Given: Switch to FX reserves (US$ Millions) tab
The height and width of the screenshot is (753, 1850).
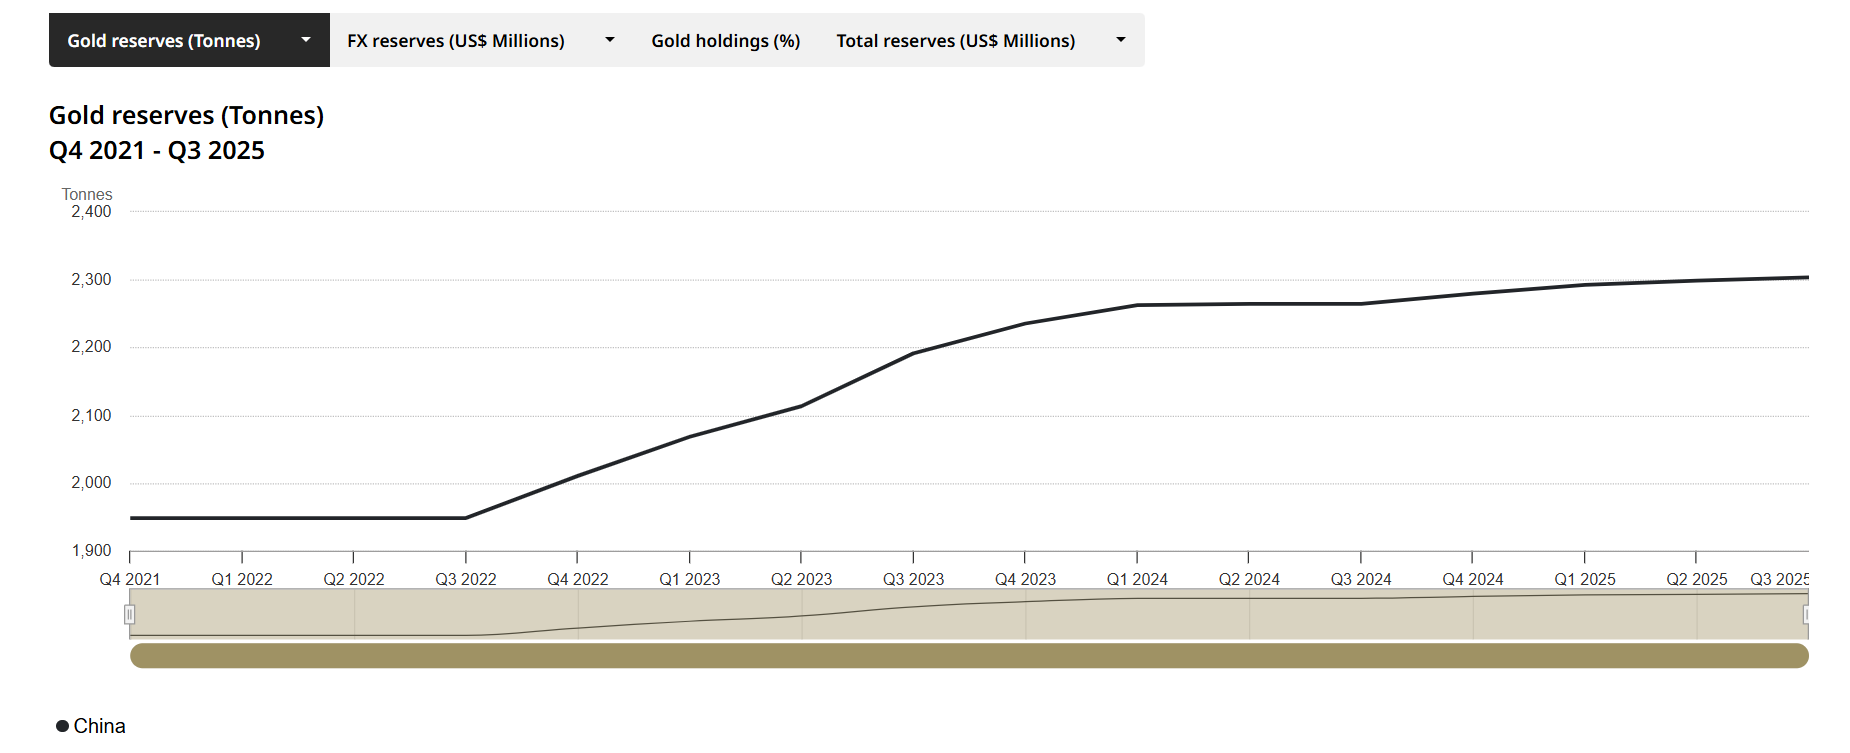Looking at the screenshot, I should click(x=456, y=41).
